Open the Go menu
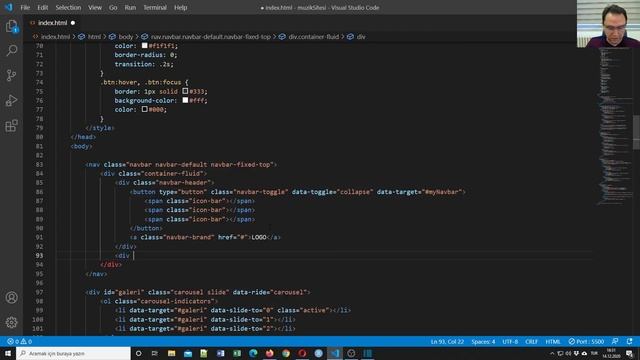This screenshot has width=640, height=360. [x=113, y=7]
